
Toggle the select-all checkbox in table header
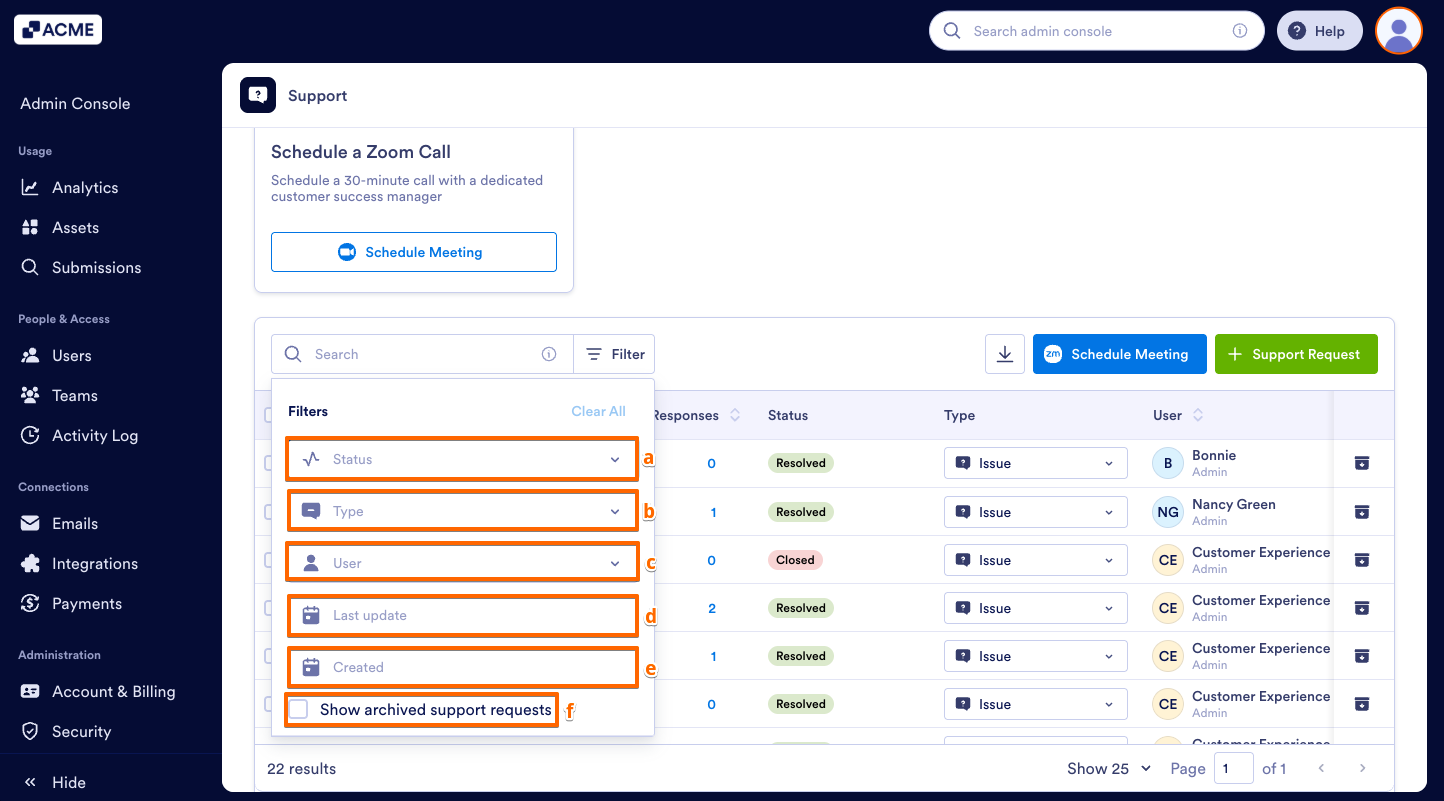coord(268,415)
